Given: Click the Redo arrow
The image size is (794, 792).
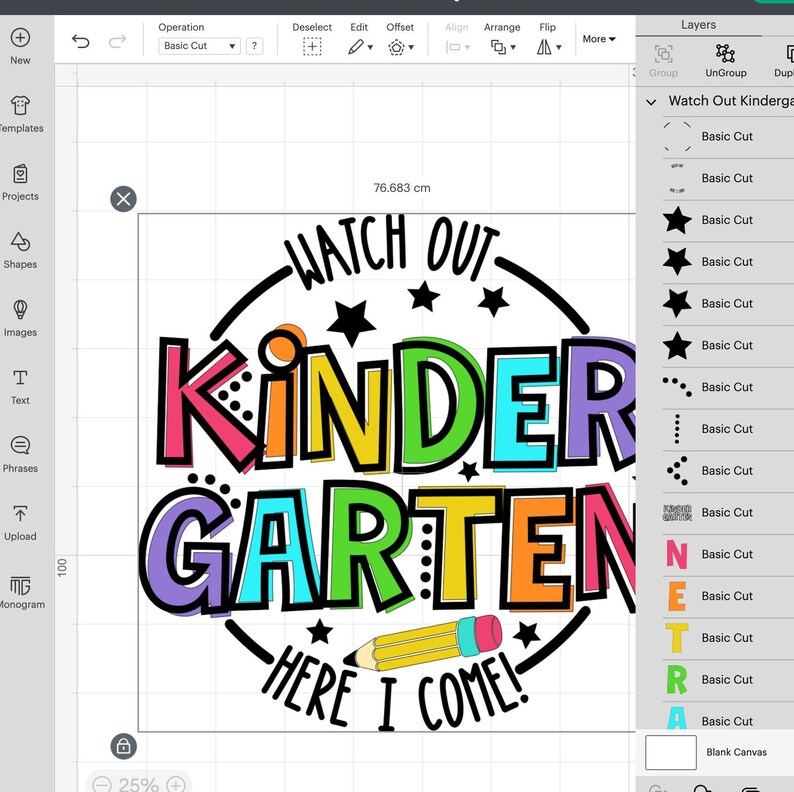Looking at the screenshot, I should (117, 41).
